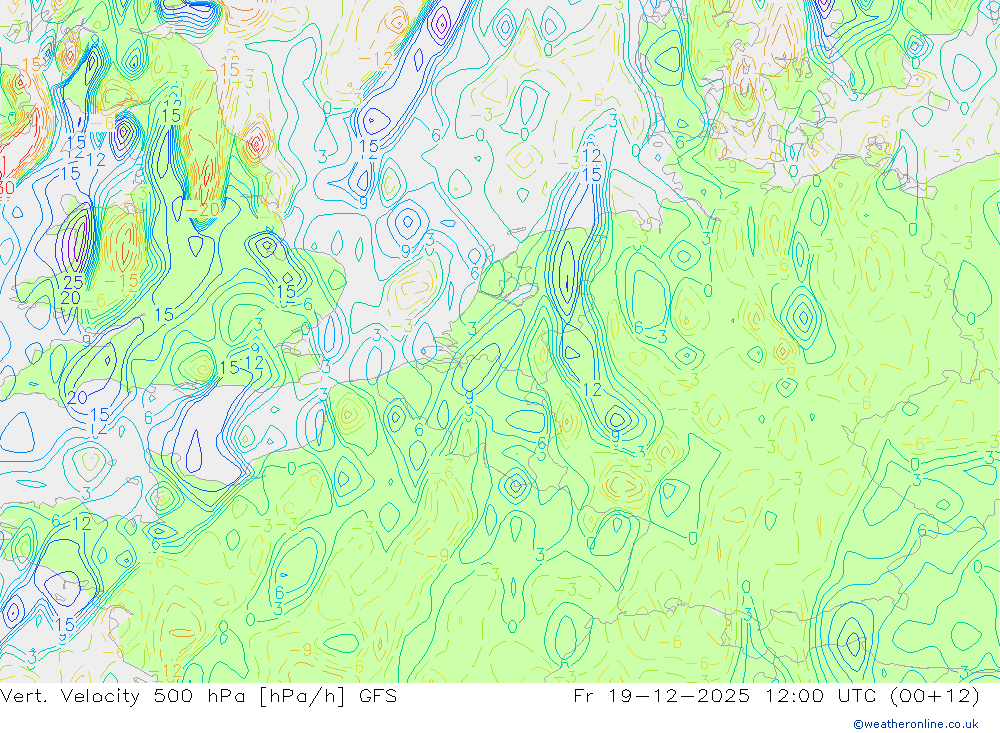Click the '25' contour label
Viewport: 1000px width, 733px height.
(73, 283)
